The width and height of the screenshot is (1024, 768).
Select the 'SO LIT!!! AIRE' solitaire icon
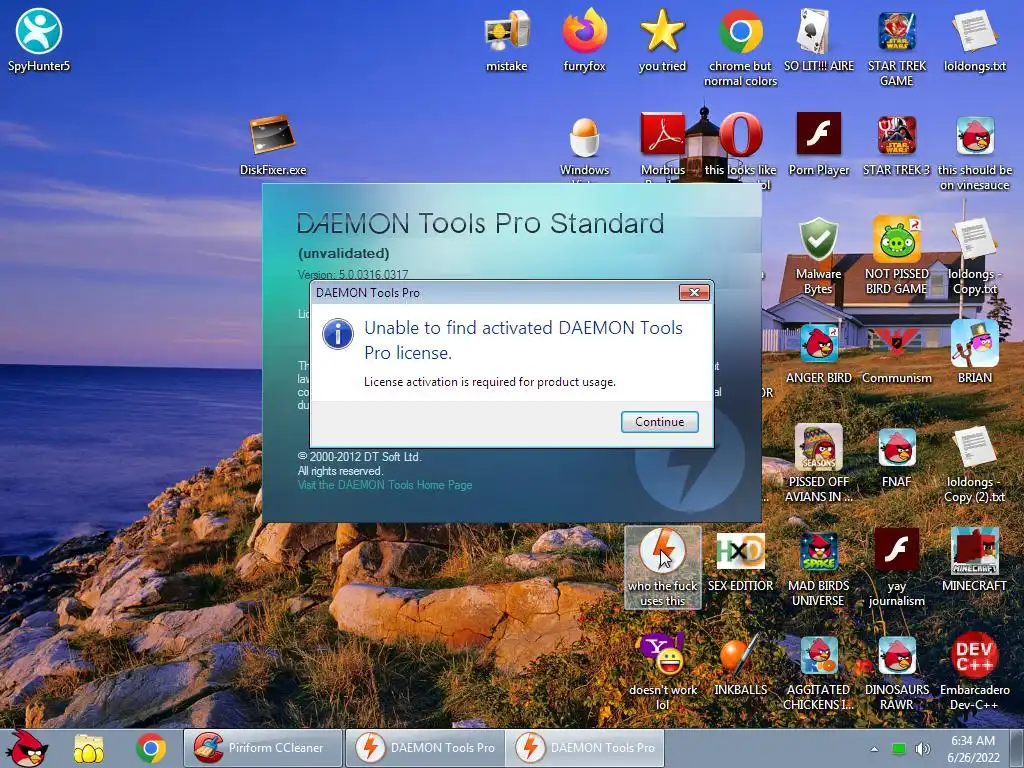pyautogui.click(x=819, y=39)
